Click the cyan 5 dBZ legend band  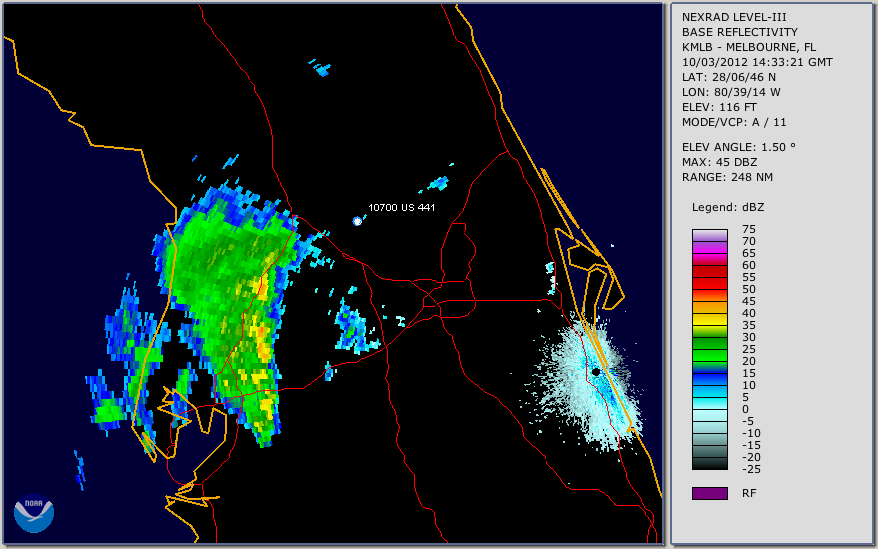tap(710, 403)
